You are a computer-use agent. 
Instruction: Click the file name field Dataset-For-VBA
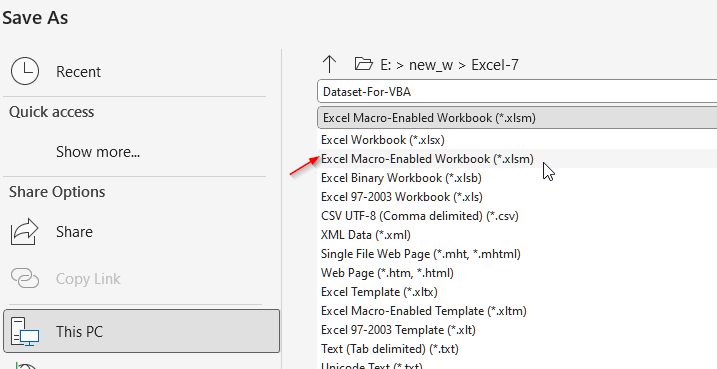(517, 92)
